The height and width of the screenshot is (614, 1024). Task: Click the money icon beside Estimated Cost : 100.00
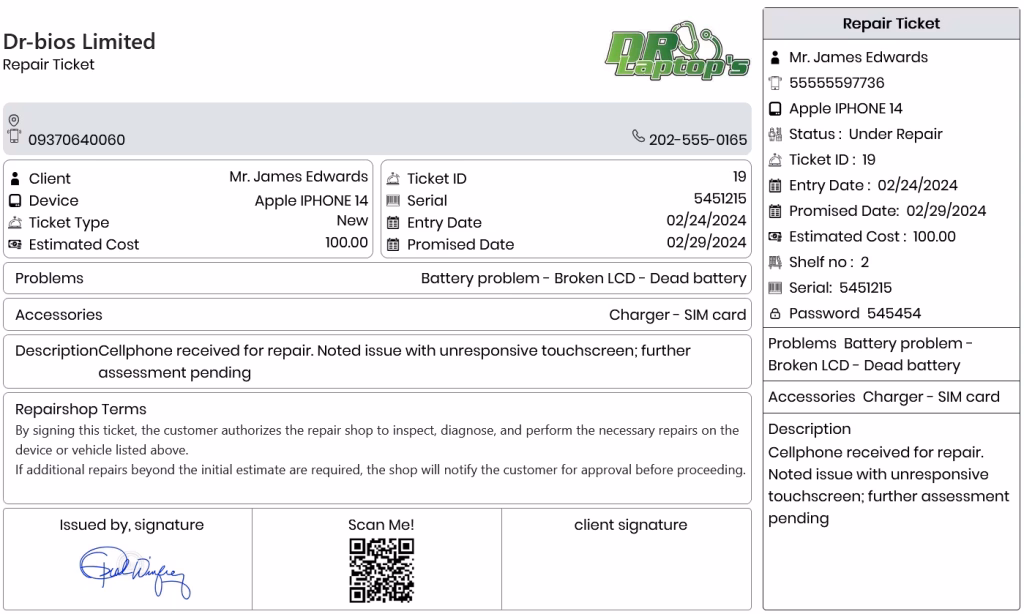(775, 236)
